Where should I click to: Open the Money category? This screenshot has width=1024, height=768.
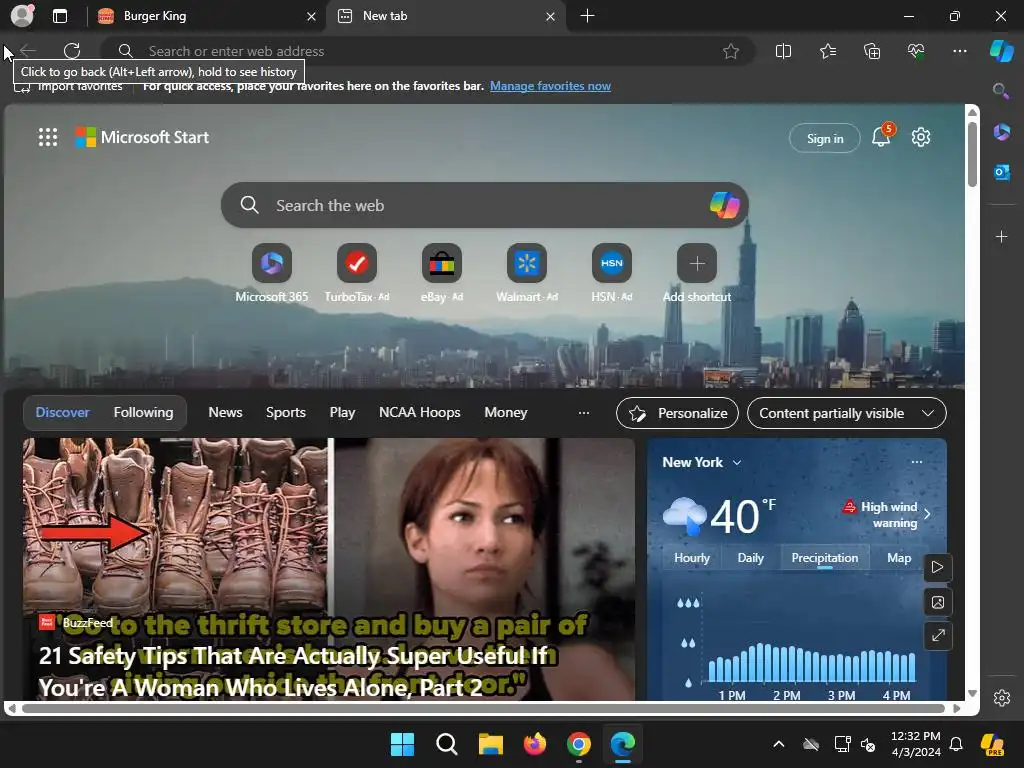(505, 413)
